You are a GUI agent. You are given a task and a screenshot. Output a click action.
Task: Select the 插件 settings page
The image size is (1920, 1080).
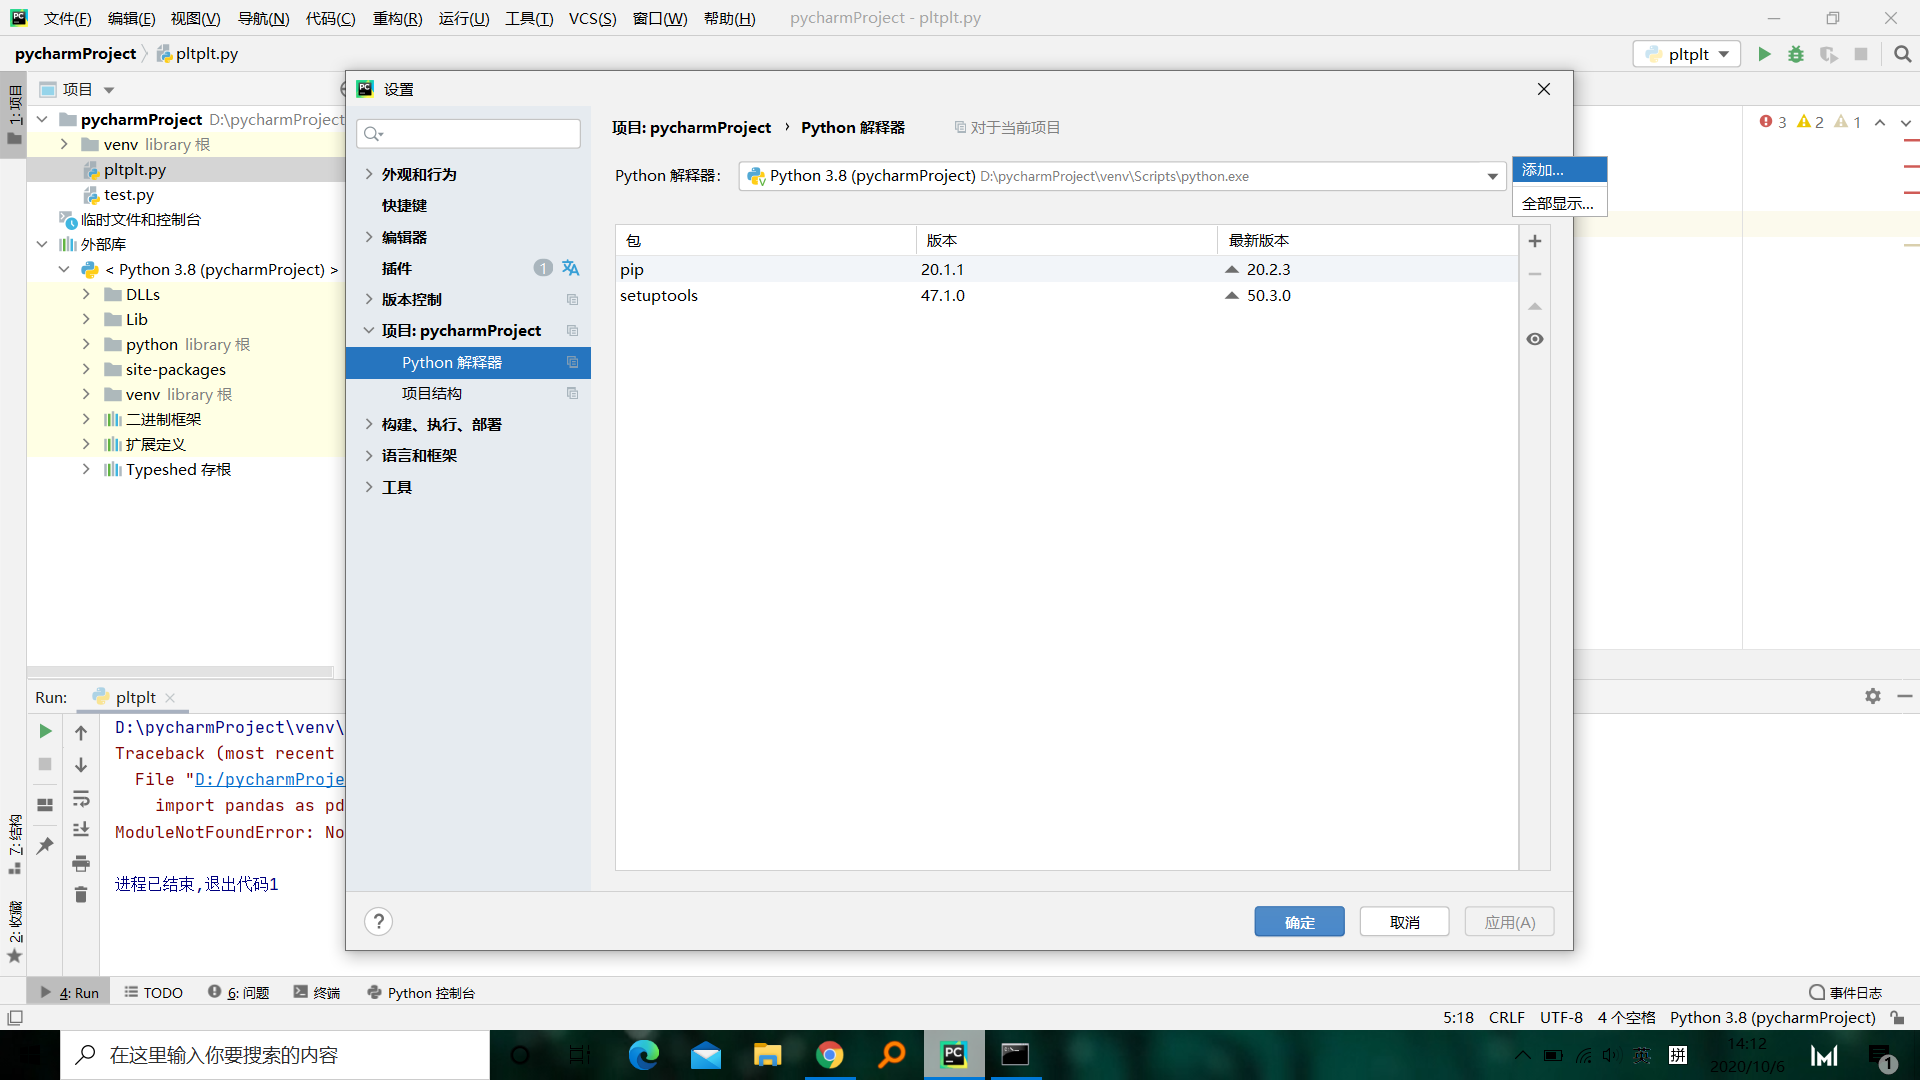[396, 268]
